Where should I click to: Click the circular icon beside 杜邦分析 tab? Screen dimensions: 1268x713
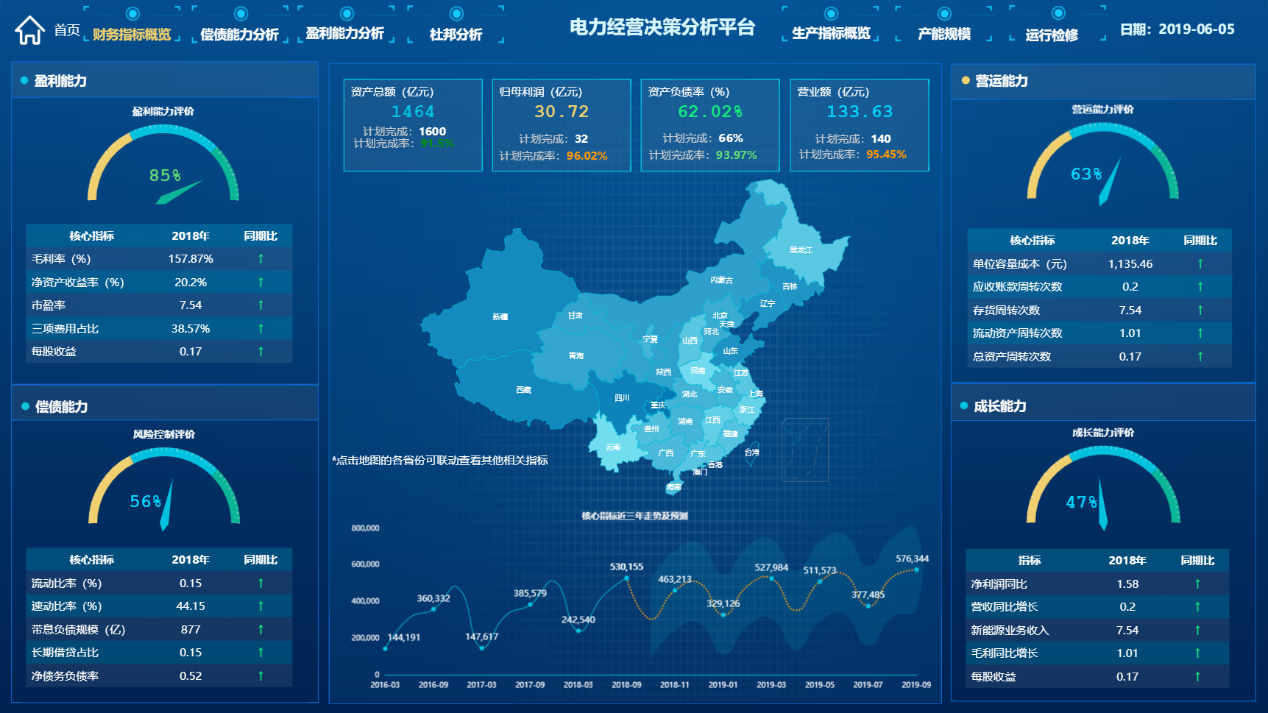click(x=455, y=15)
